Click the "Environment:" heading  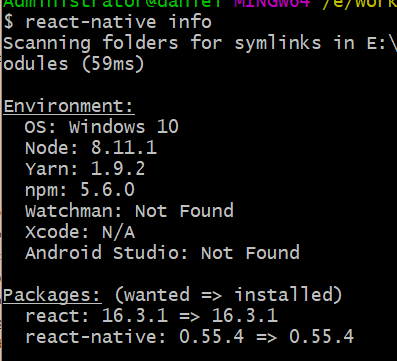(x=68, y=106)
